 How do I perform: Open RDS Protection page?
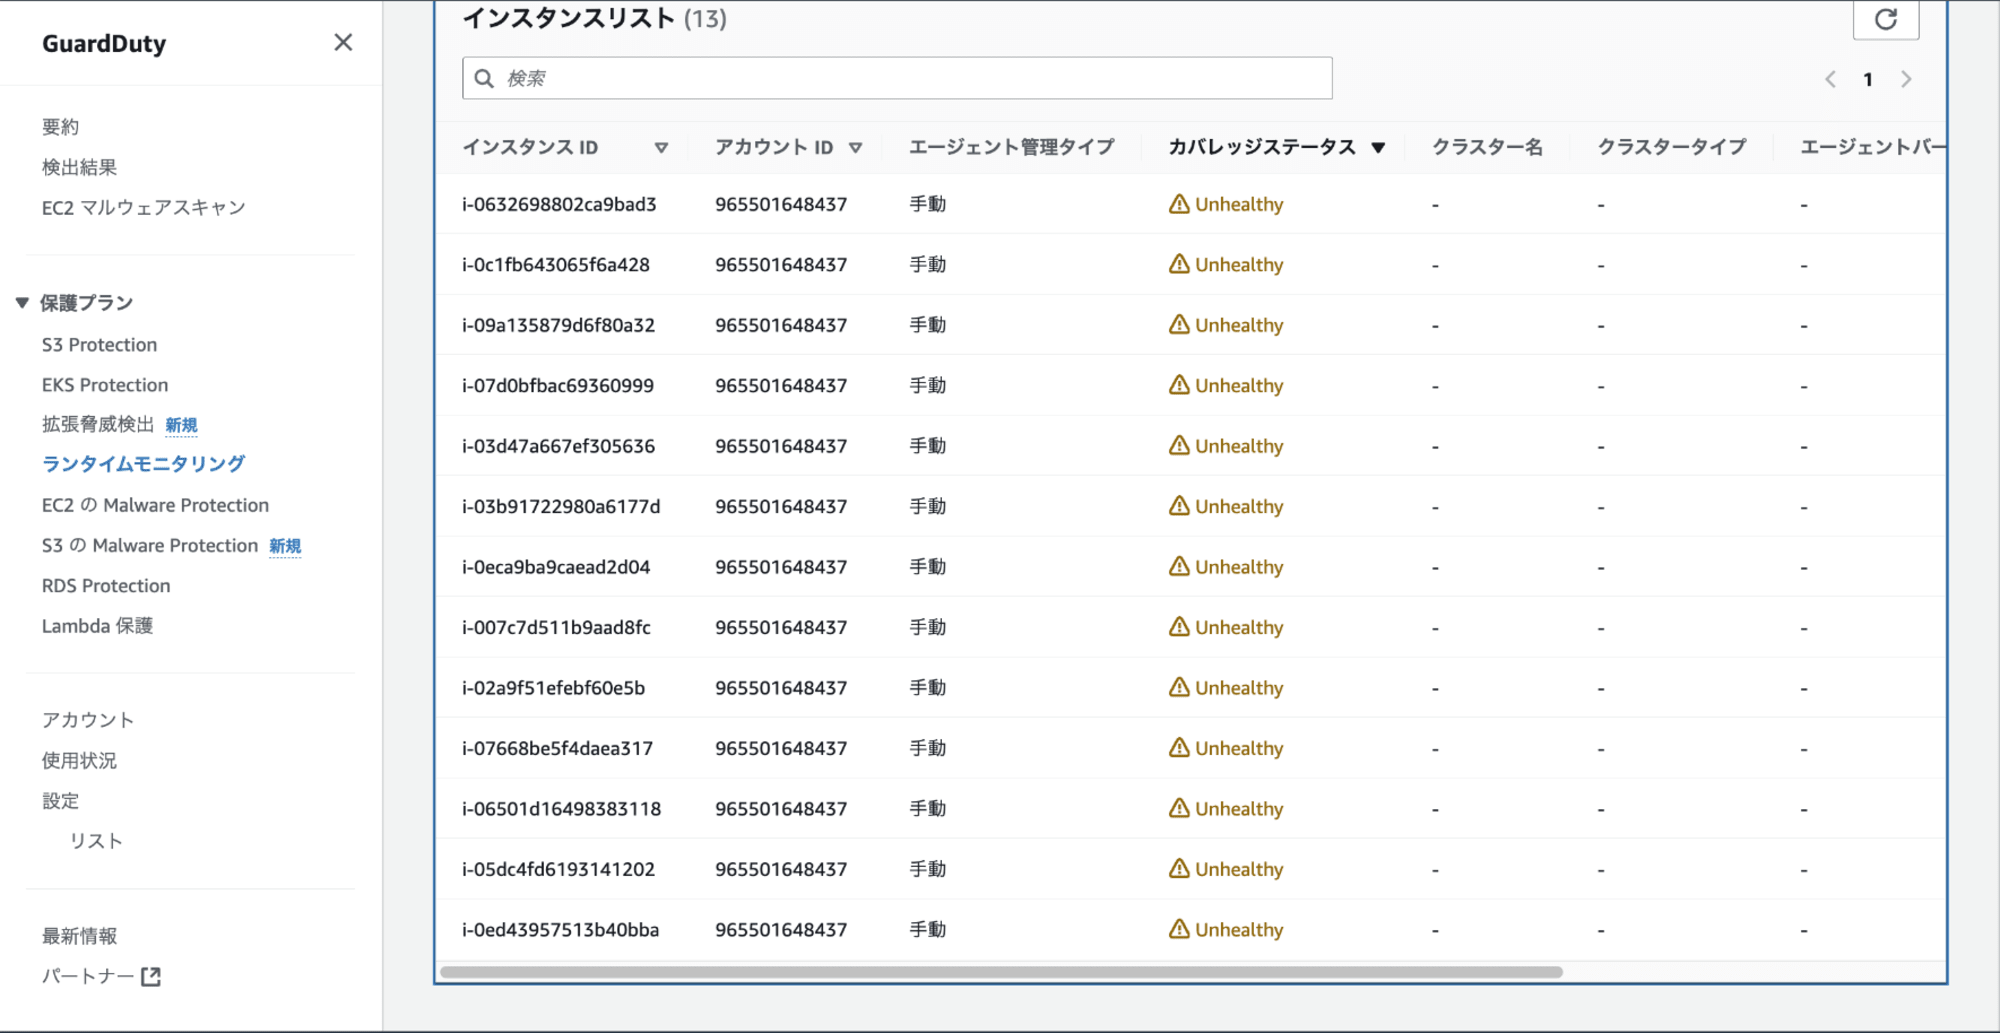(x=106, y=585)
